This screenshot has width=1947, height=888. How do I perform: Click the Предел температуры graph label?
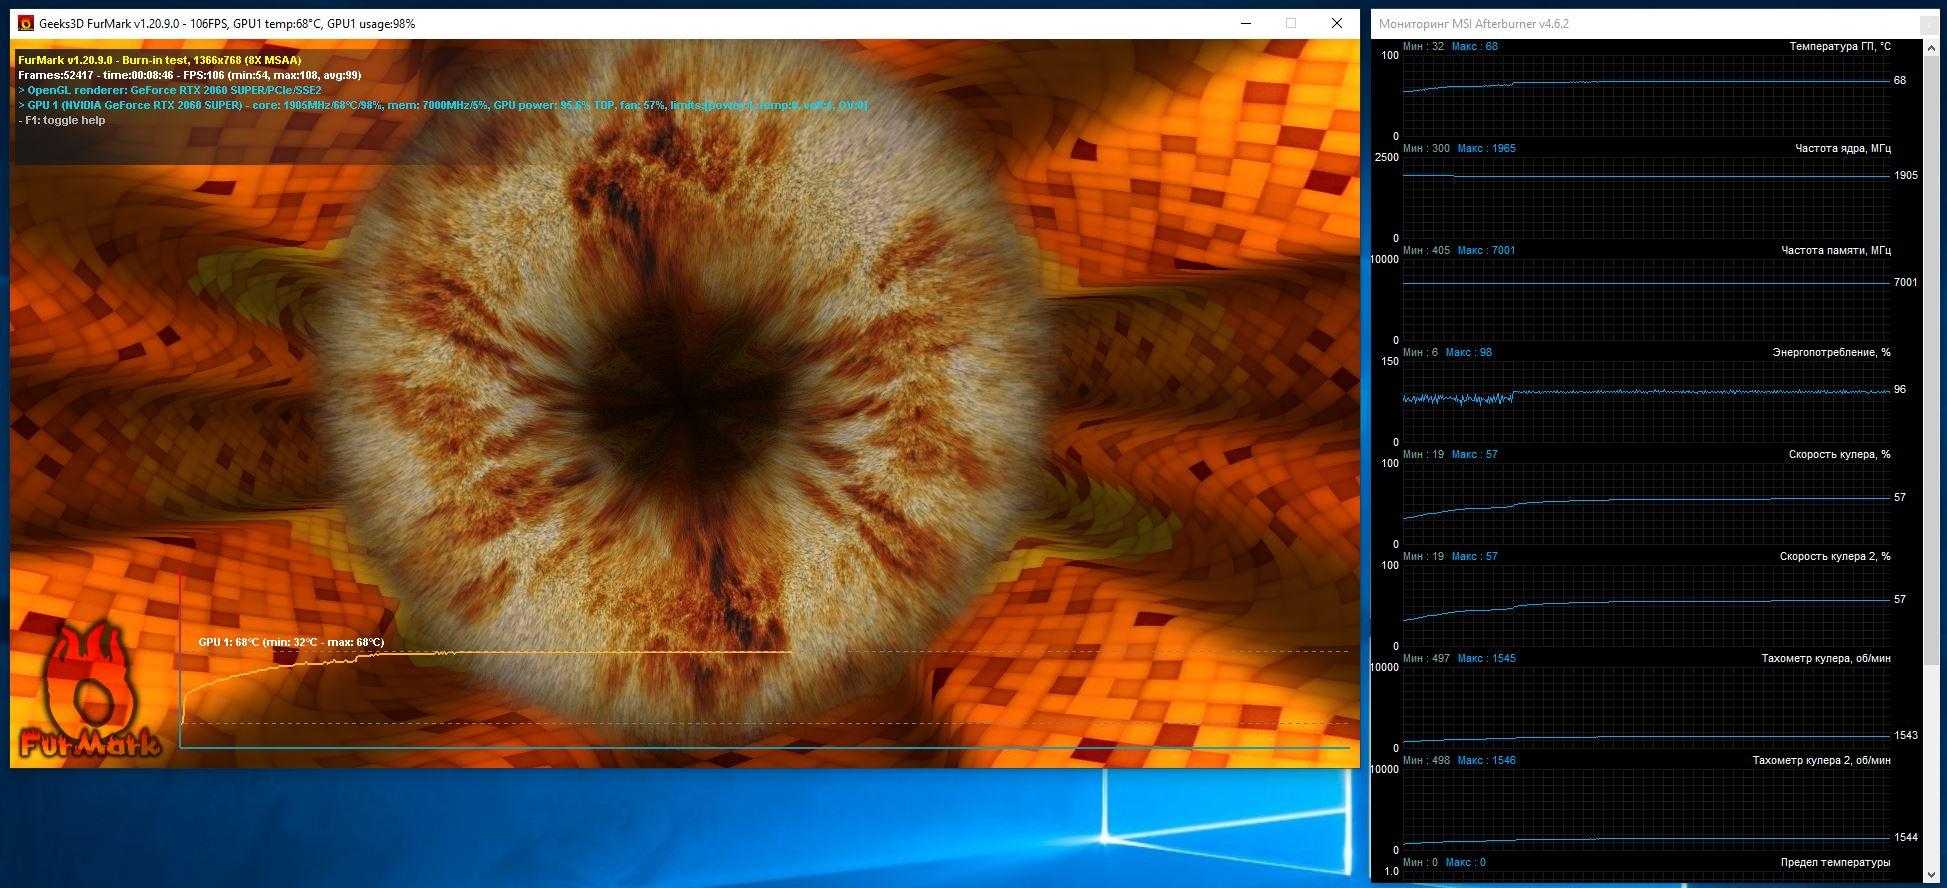coord(1834,862)
